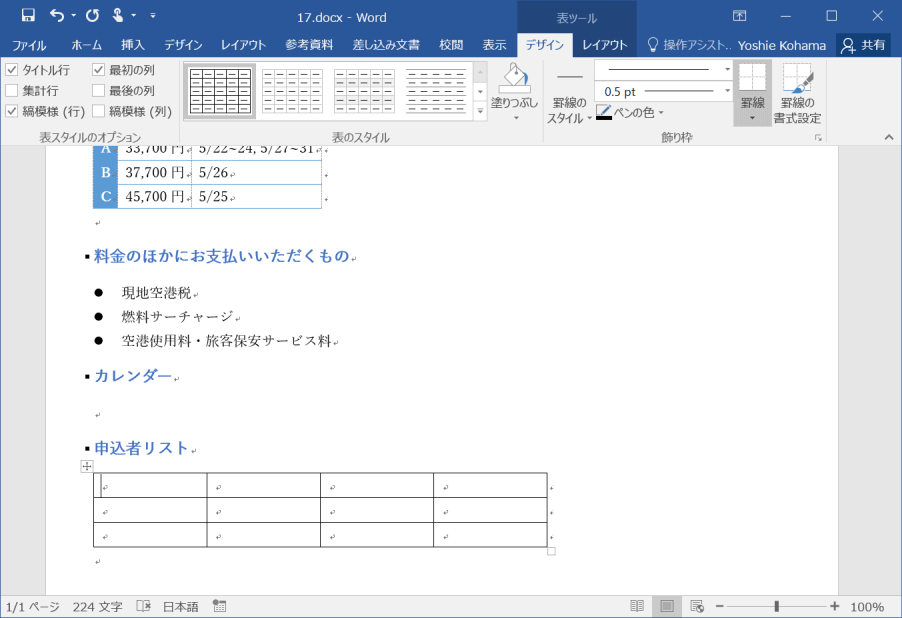Open the 飾り枠 dialog launcher
The width and height of the screenshot is (902, 618).
(818, 138)
